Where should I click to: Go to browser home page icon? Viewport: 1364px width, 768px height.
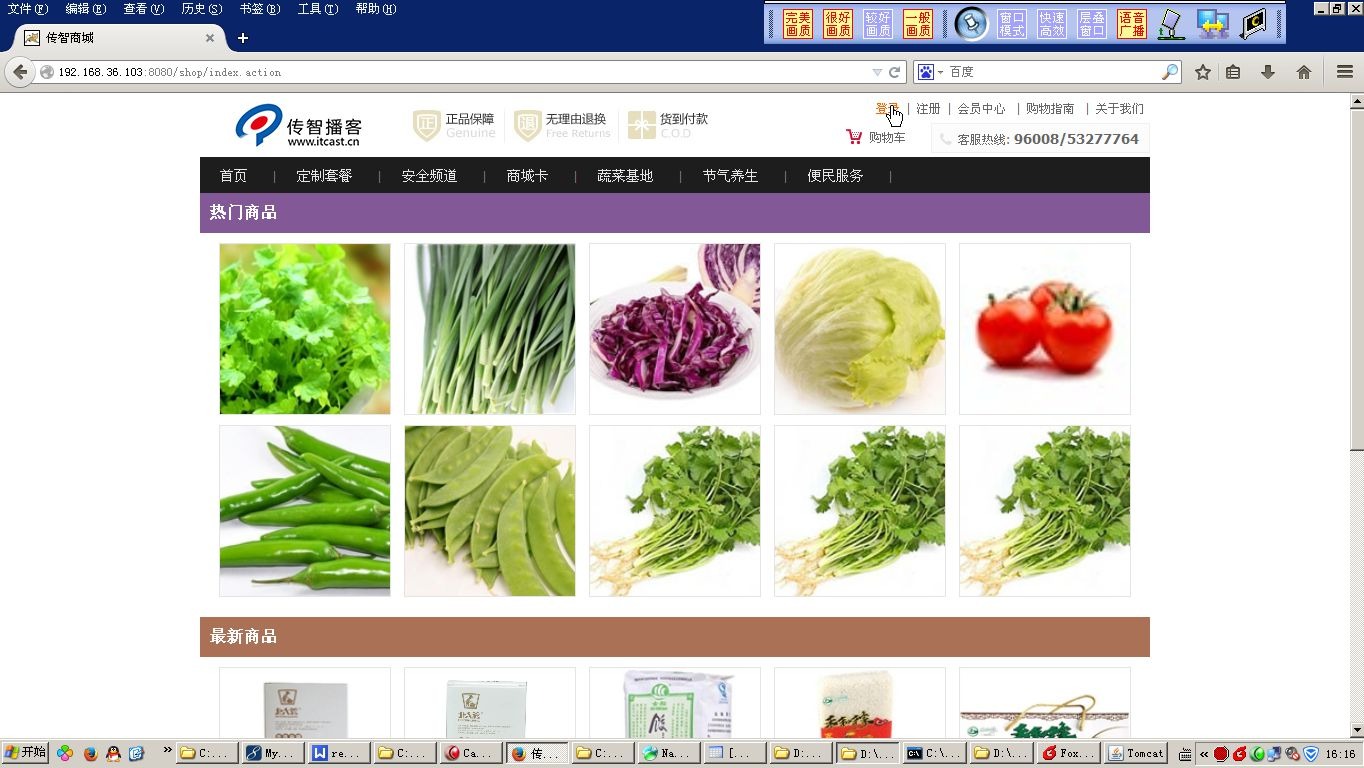point(1303,72)
